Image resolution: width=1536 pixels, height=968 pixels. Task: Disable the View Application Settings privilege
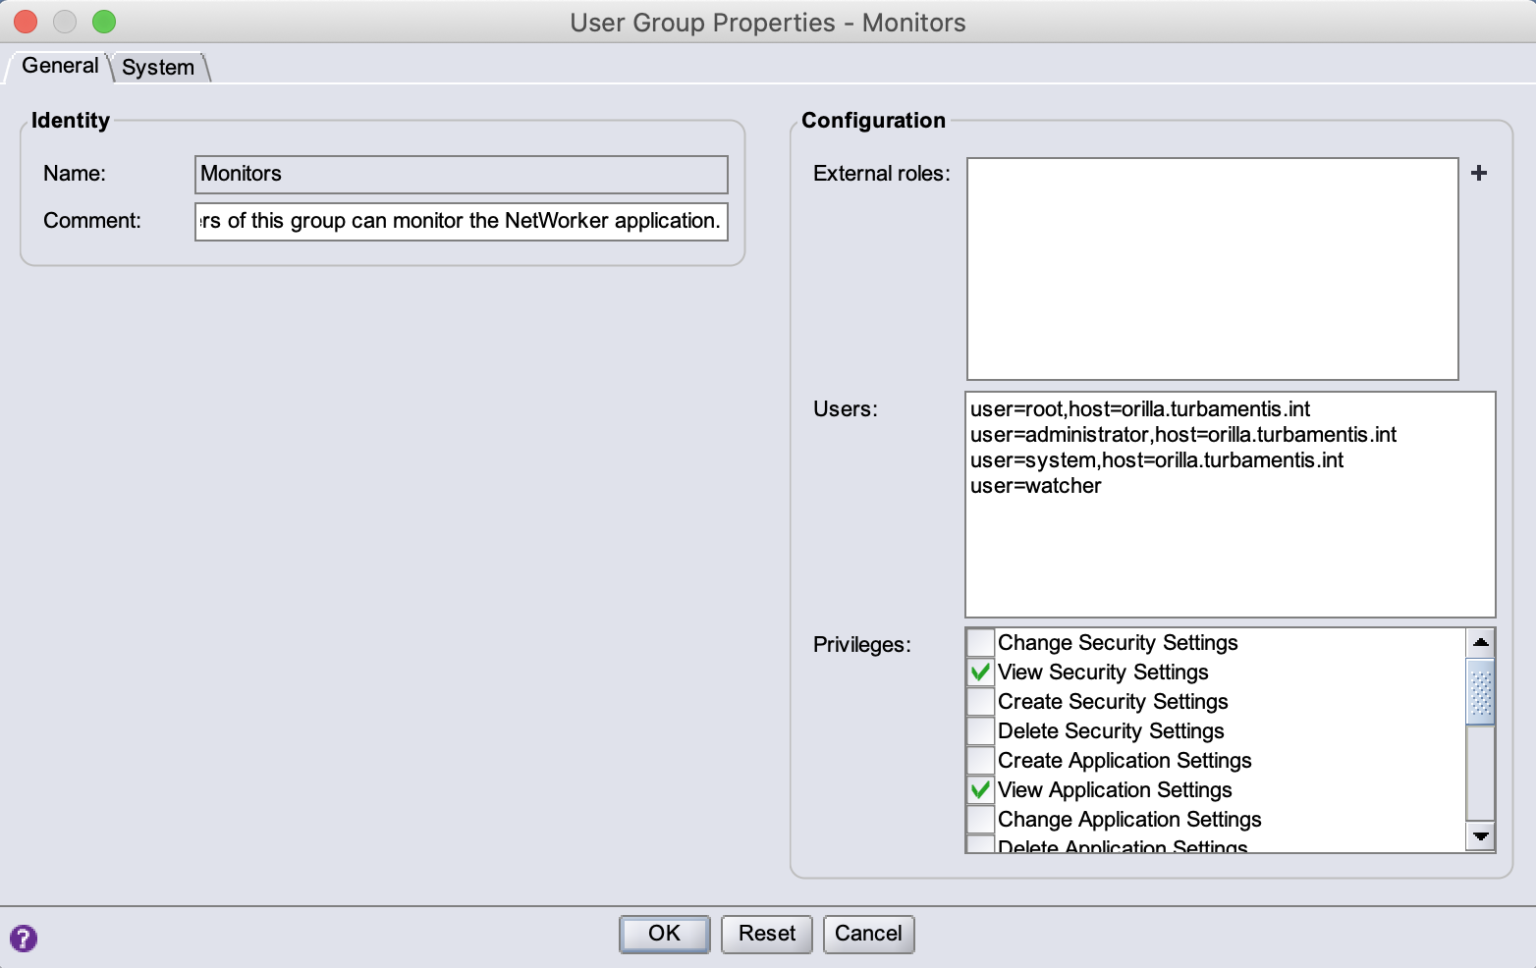click(979, 789)
